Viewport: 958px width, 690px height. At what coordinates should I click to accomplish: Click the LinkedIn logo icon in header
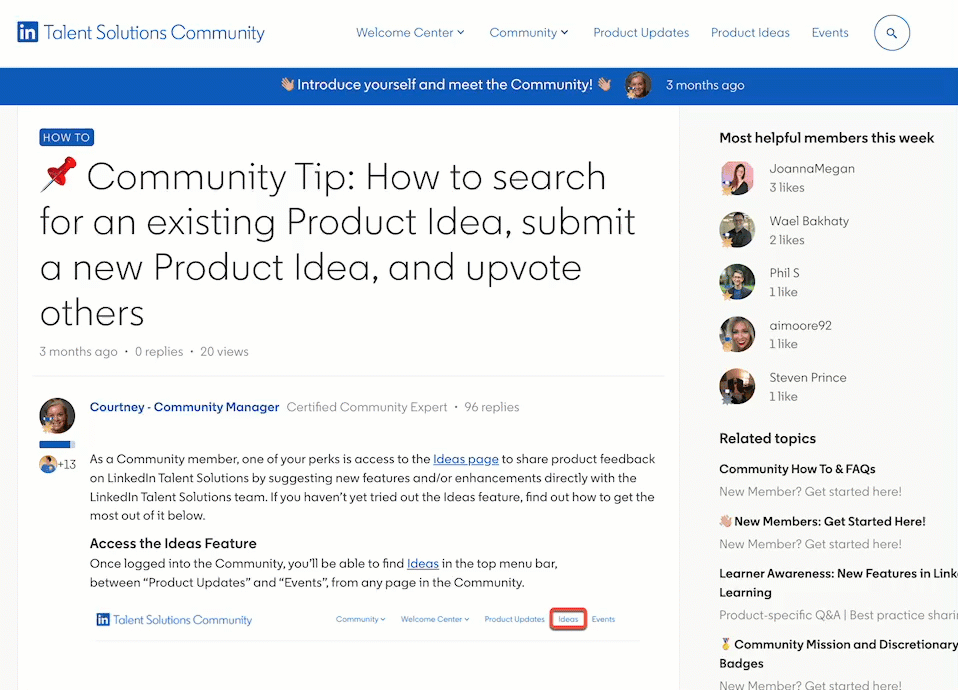point(27,32)
